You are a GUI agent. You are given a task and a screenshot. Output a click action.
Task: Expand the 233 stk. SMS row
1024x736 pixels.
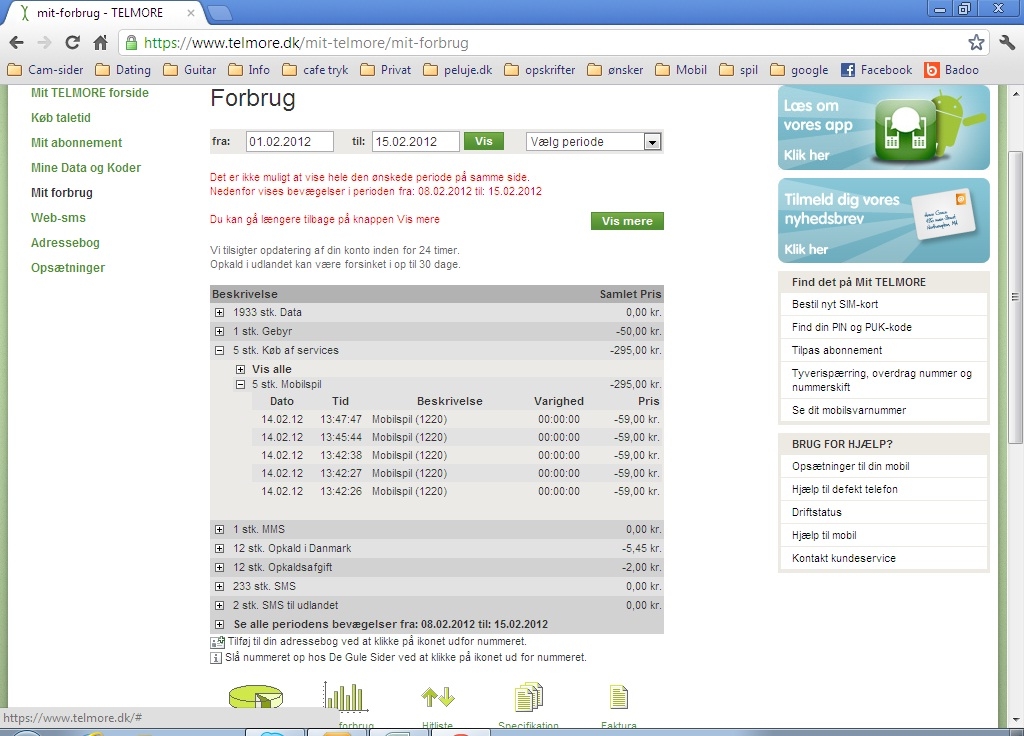coord(220,587)
